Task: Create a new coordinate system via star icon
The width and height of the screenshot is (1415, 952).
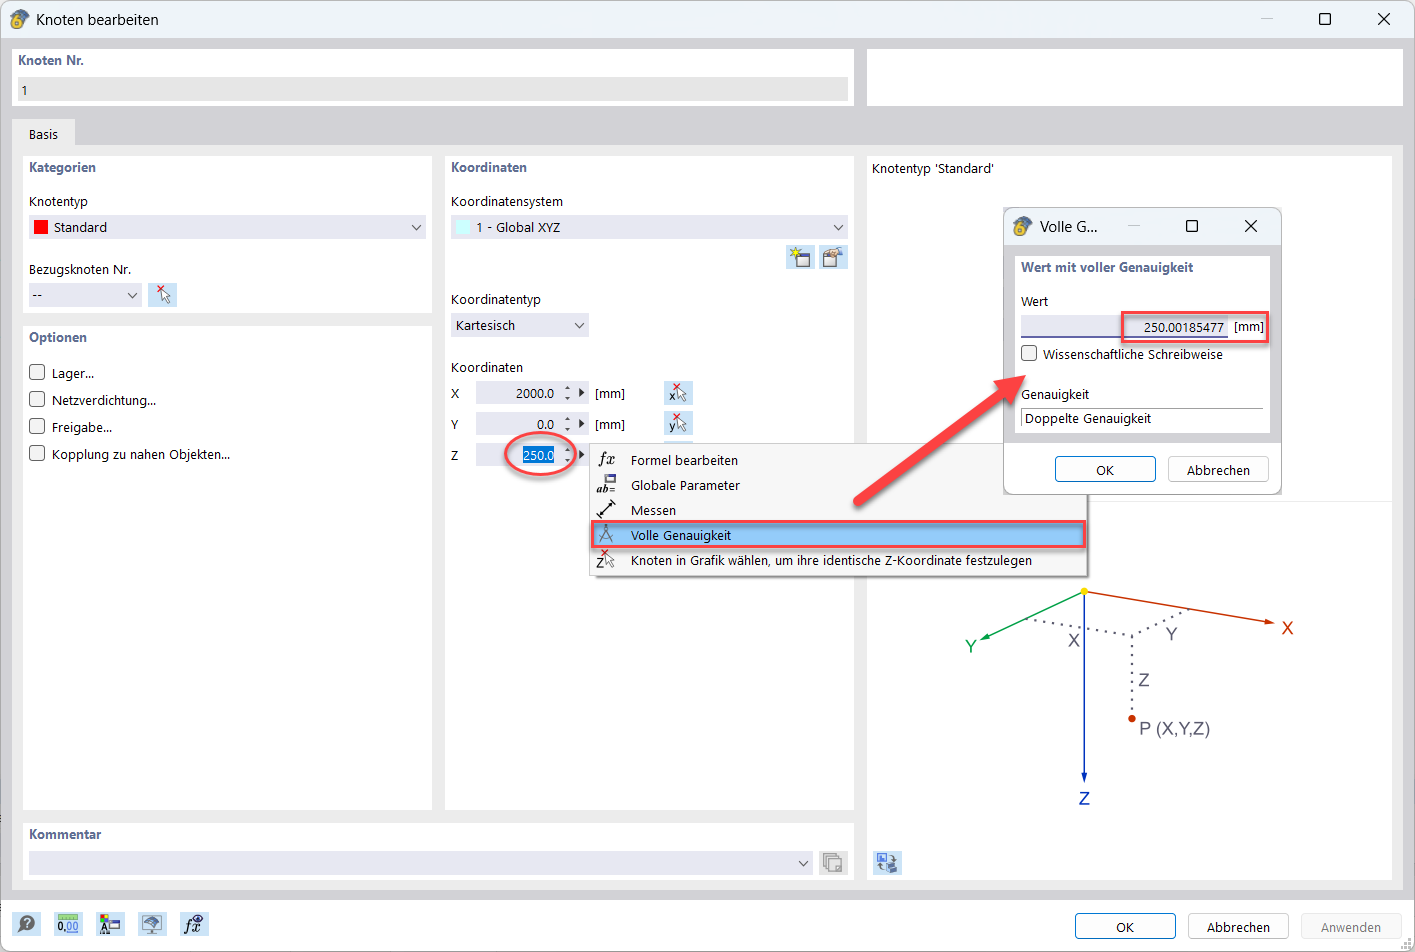Action: pyautogui.click(x=800, y=257)
